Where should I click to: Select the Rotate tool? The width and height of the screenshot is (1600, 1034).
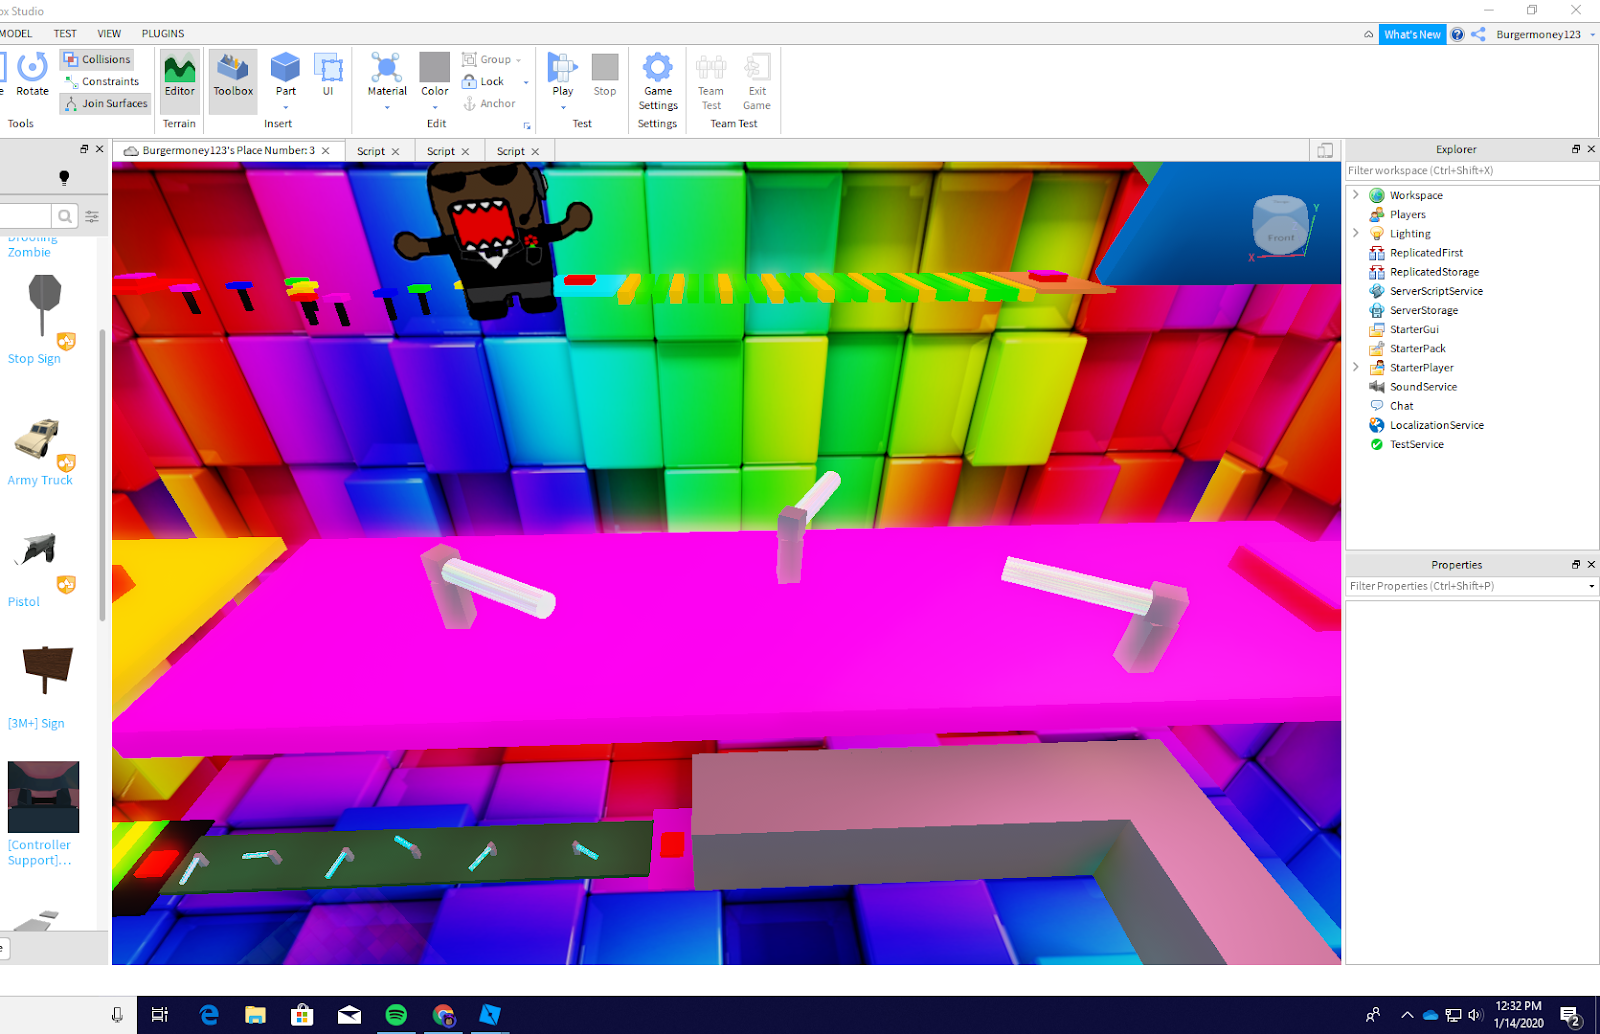click(32, 75)
